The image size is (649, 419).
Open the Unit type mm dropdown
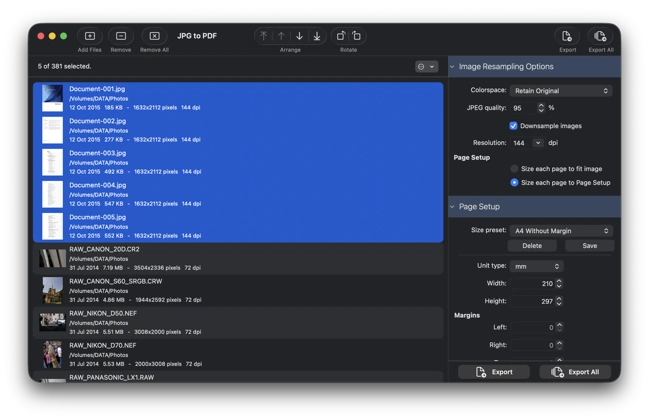(x=536, y=266)
